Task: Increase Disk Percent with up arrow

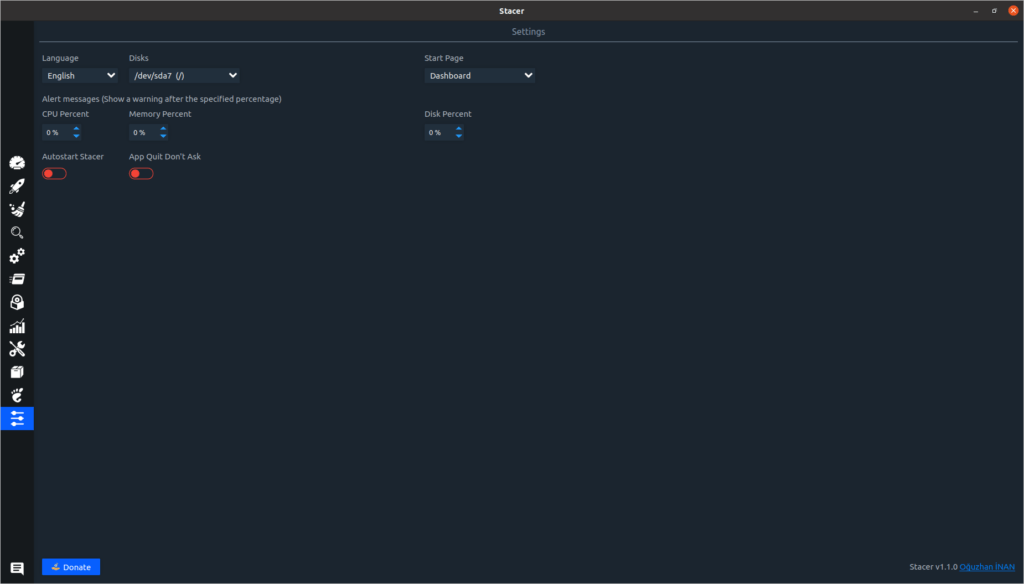Action: coord(458,129)
